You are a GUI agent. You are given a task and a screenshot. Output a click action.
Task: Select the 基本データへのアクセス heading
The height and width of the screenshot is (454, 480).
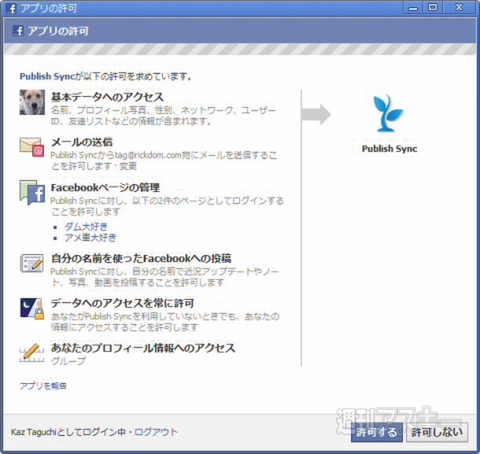107,97
